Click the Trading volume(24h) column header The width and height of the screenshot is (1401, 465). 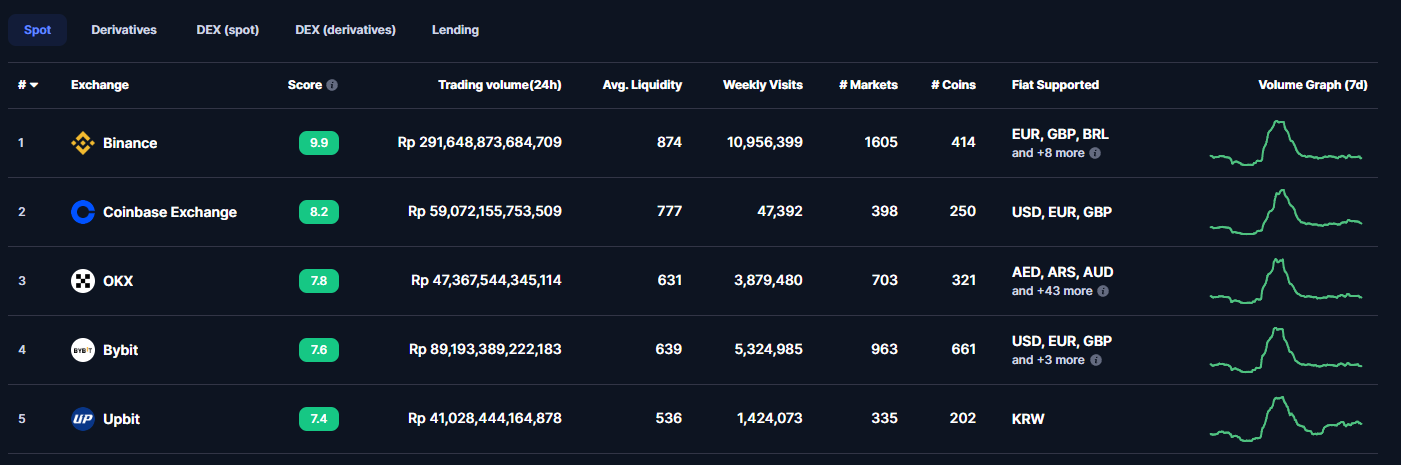tap(500, 85)
